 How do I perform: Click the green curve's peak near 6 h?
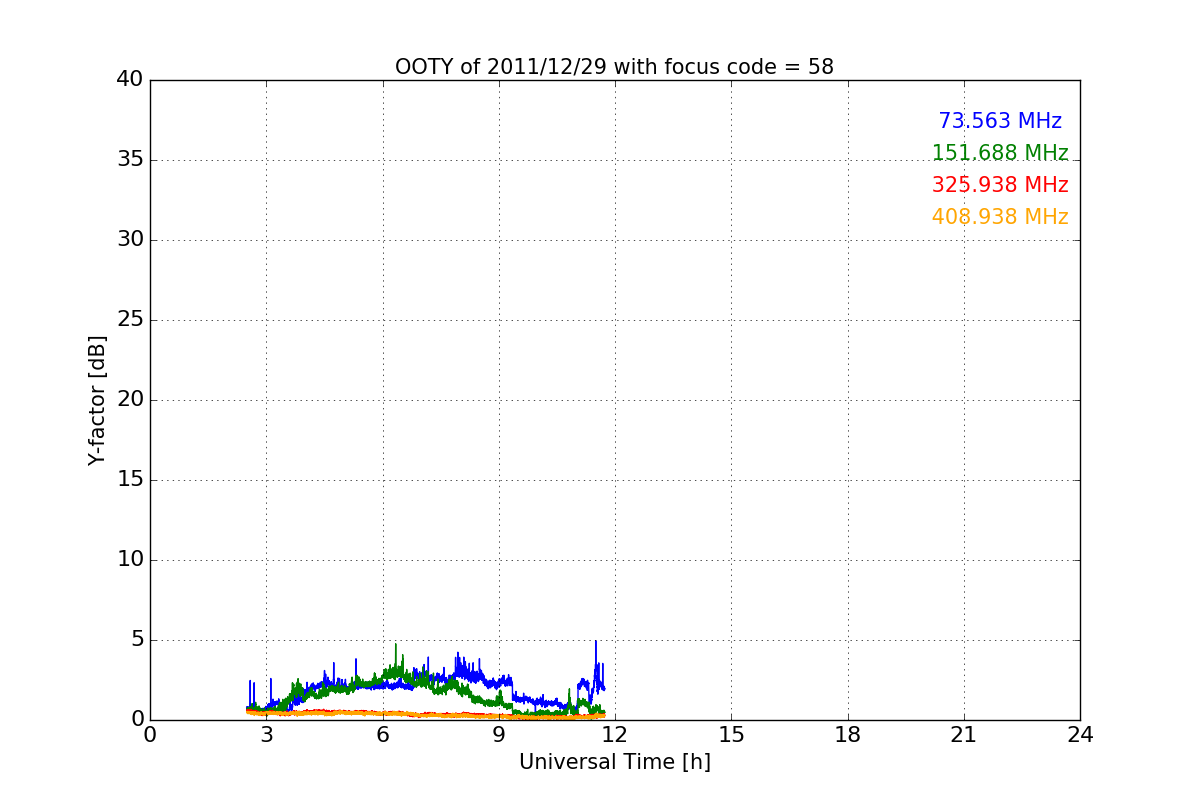click(396, 646)
